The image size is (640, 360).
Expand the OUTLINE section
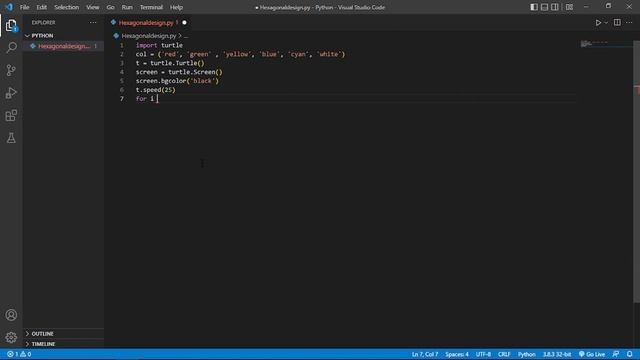63,333
